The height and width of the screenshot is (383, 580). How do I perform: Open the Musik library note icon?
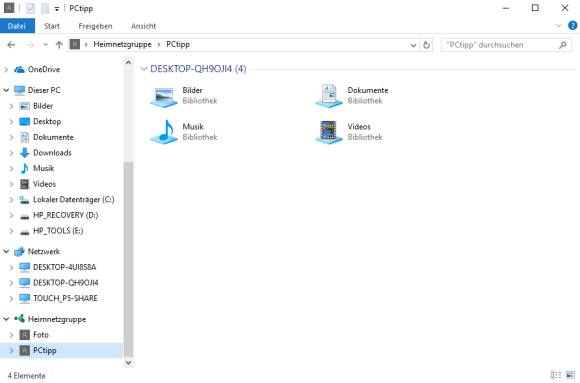[x=164, y=132]
